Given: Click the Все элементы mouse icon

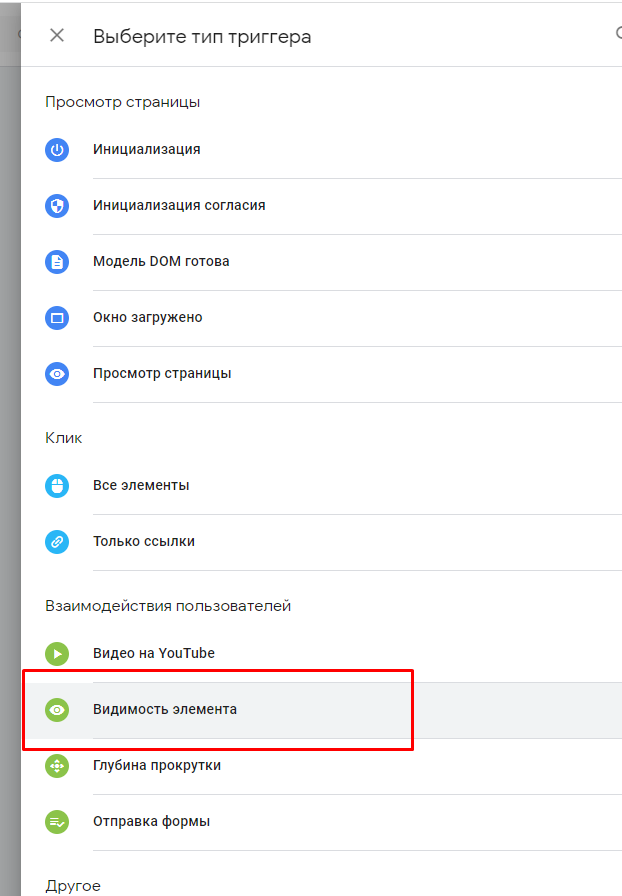Looking at the screenshot, I should [57, 486].
